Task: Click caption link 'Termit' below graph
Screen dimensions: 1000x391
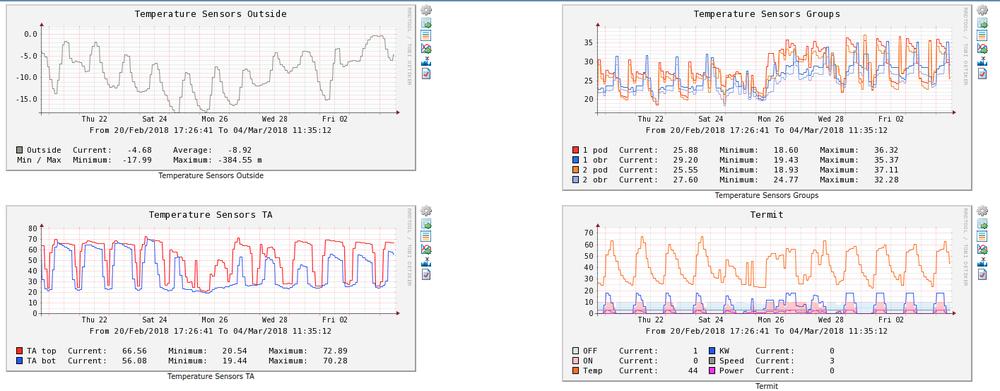Action: 767,386
